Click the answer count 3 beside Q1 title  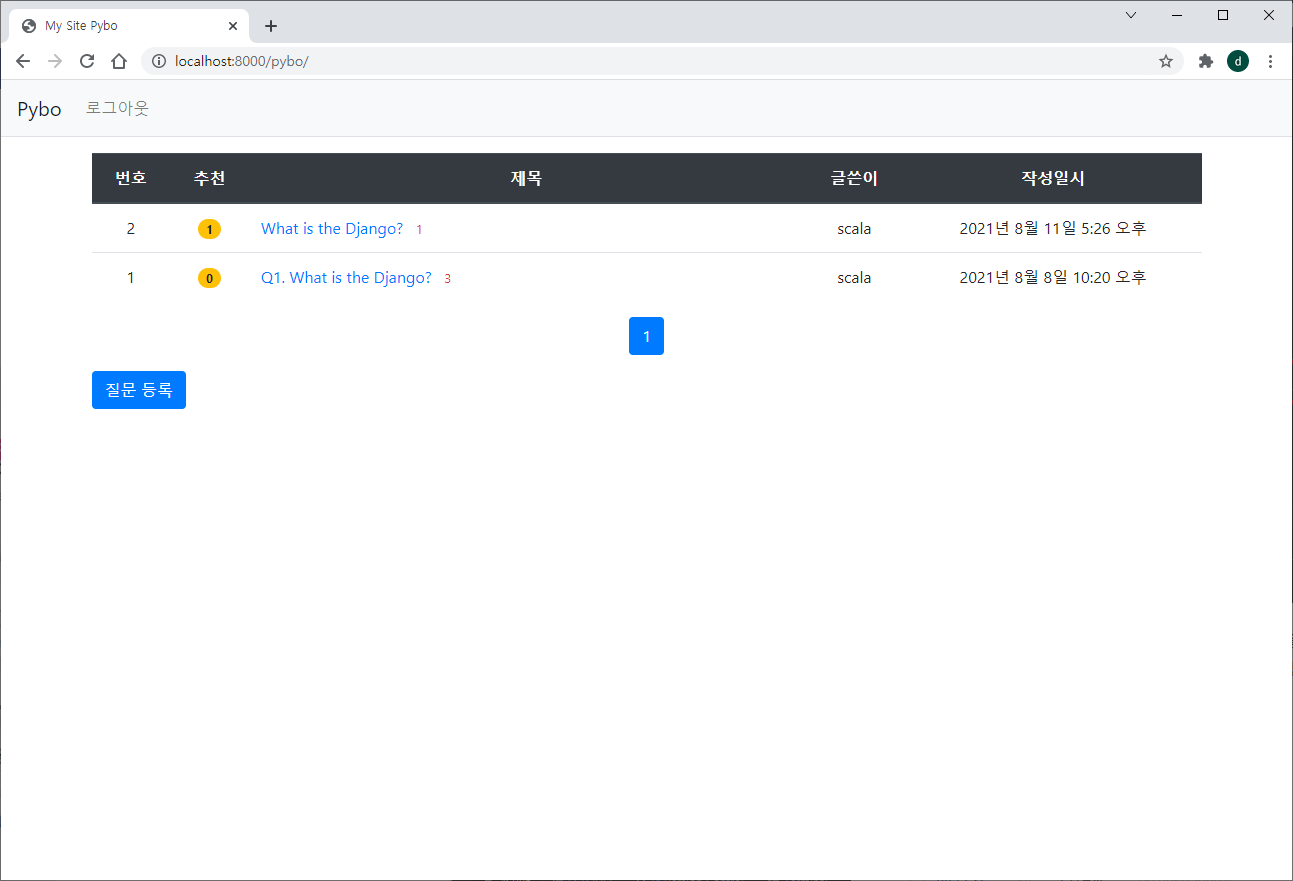click(x=448, y=279)
